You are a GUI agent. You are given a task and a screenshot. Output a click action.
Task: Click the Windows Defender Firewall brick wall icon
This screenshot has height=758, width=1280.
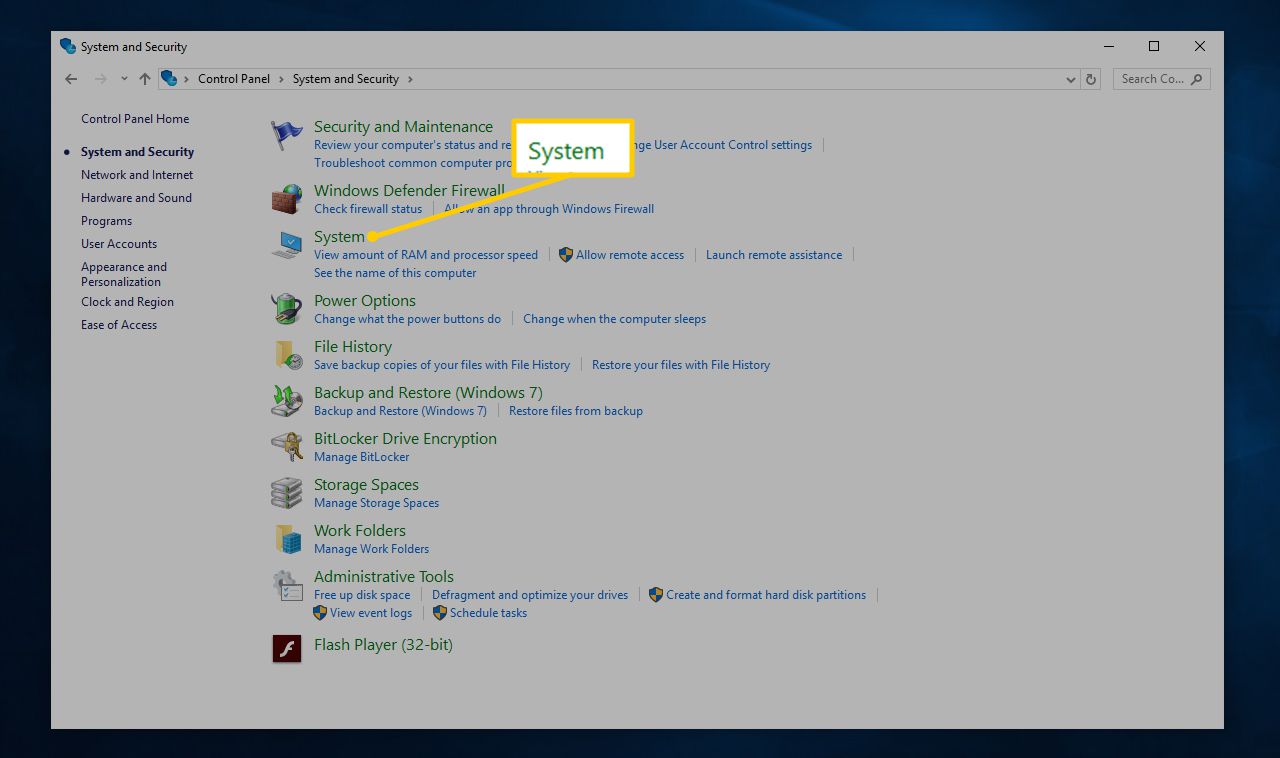click(x=287, y=199)
